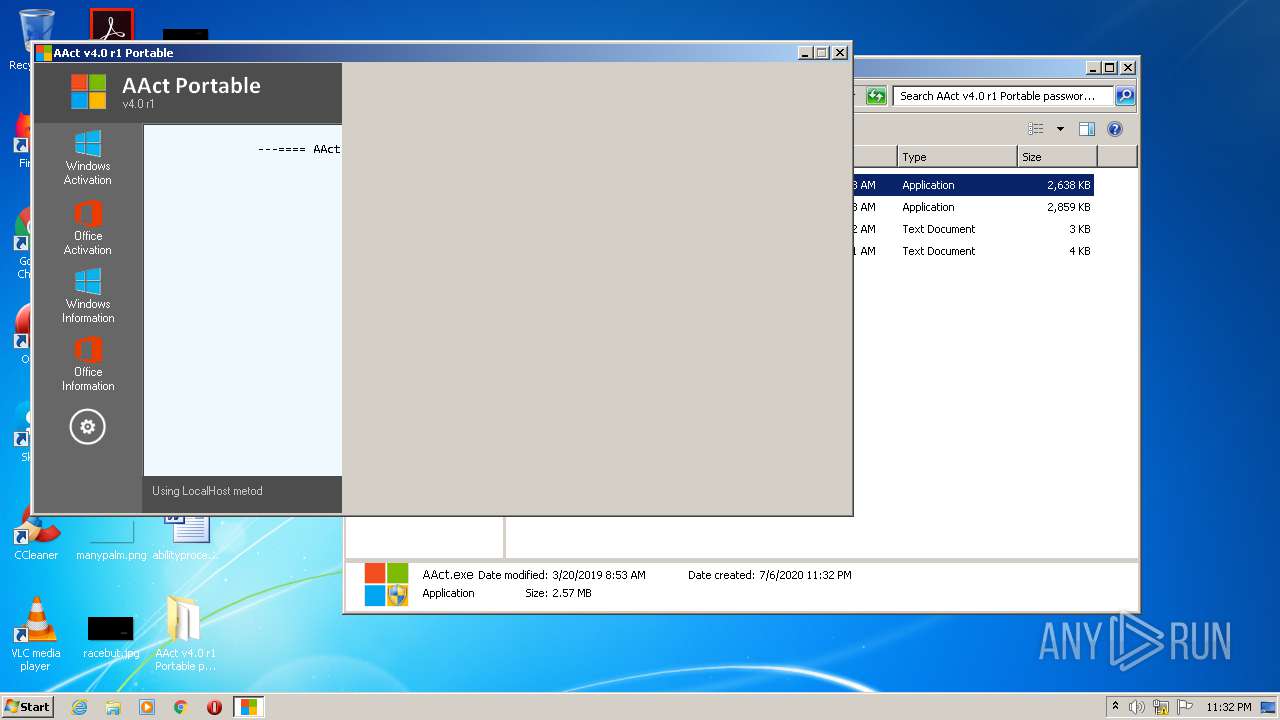This screenshot has height=720, width=1280.
Task: Sort files by Size column
Action: coord(1057,157)
